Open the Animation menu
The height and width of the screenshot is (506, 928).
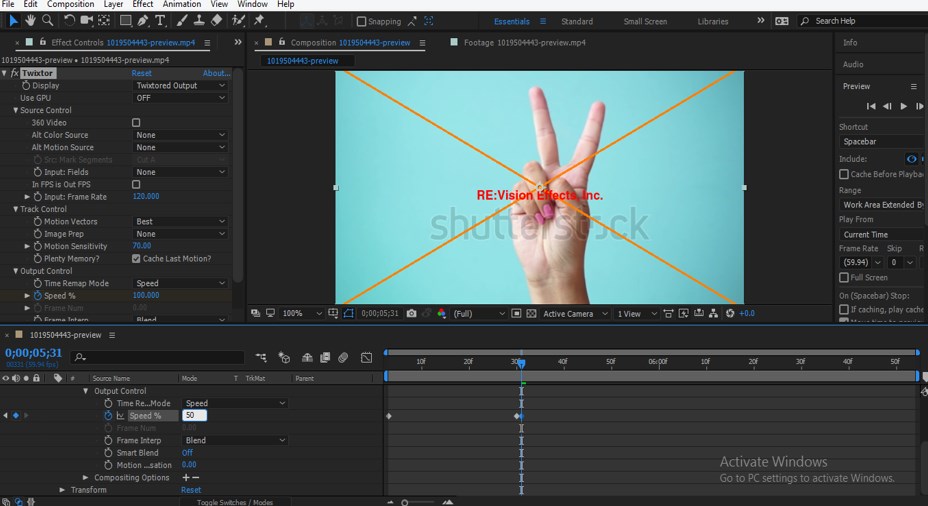181,4
